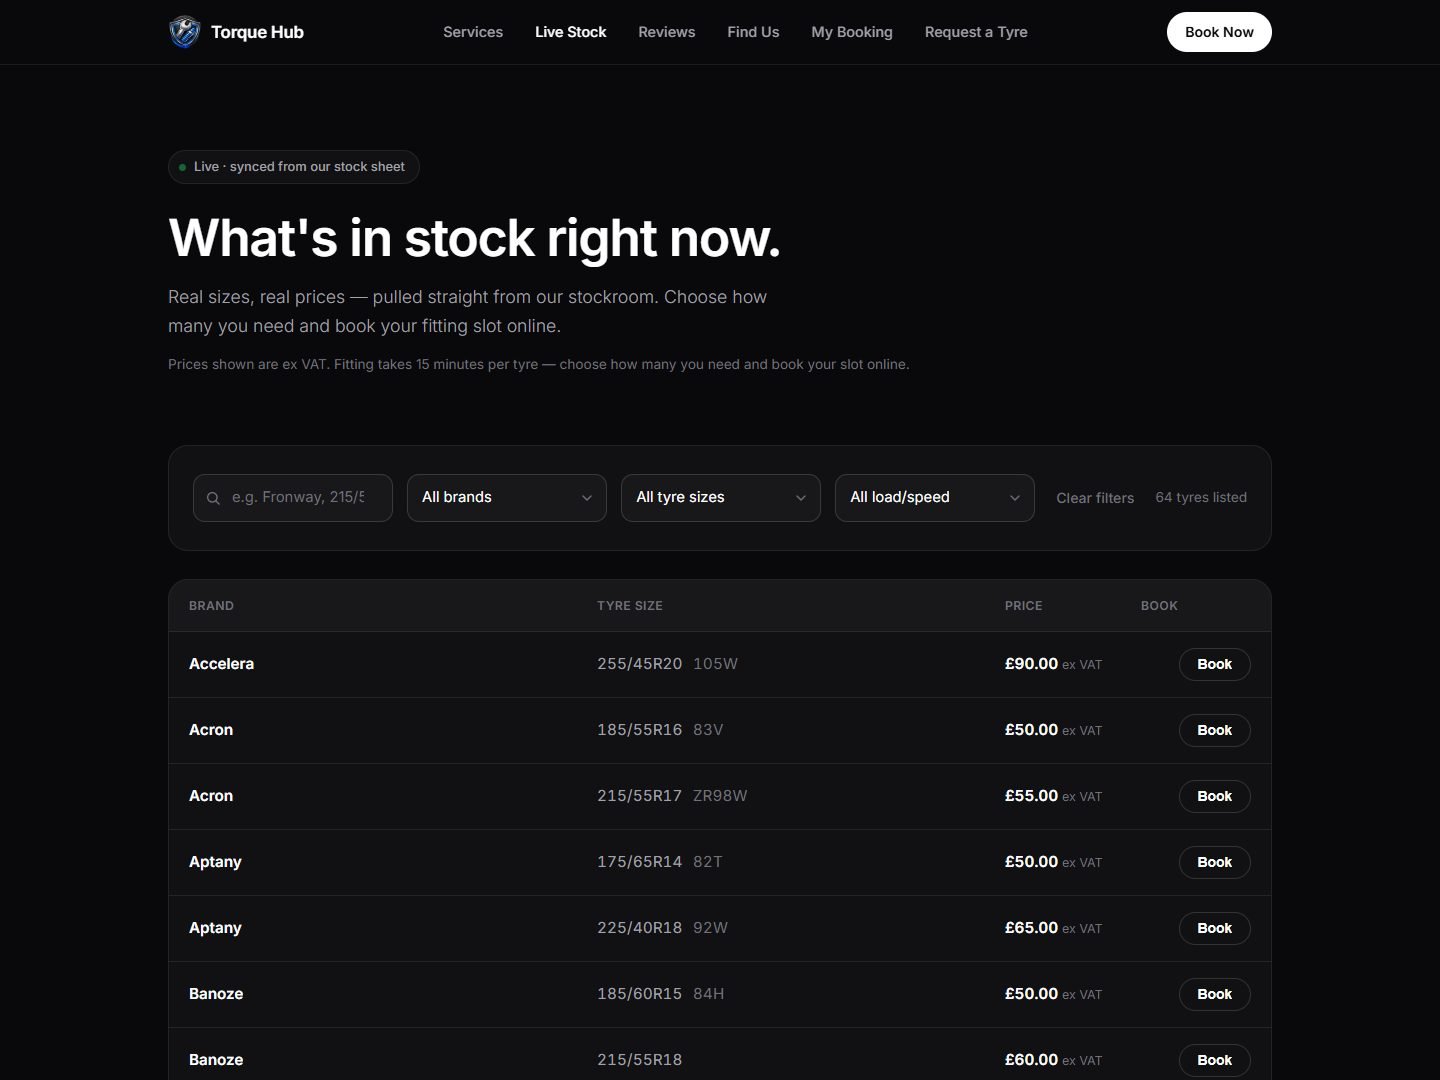1440x1080 pixels.
Task: Book the Aptany 225/40R18 tyre
Action: click(x=1215, y=928)
